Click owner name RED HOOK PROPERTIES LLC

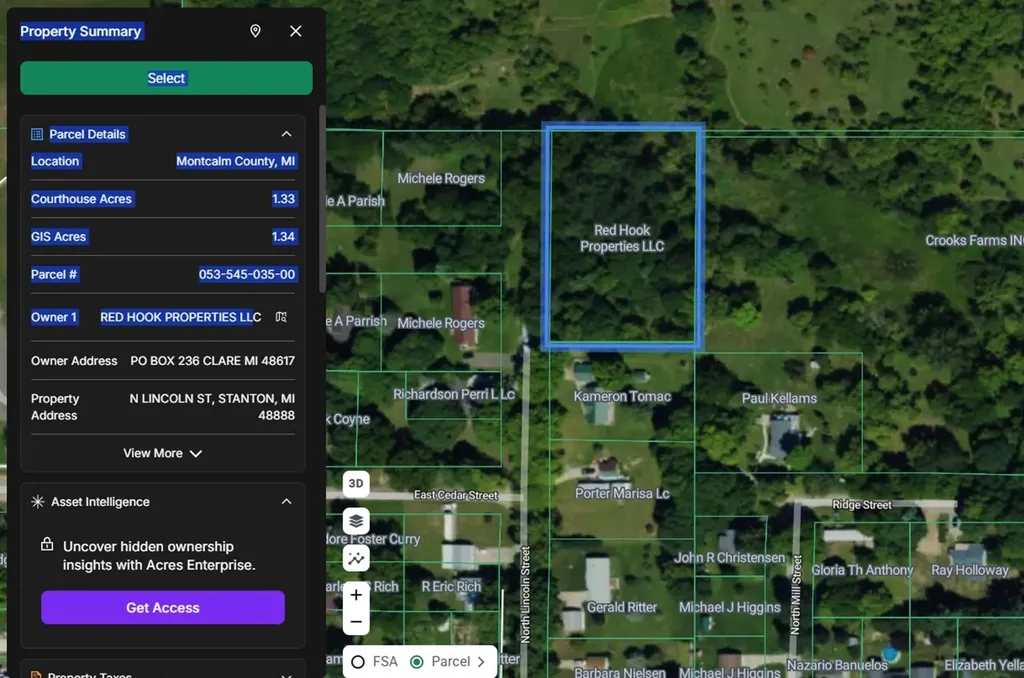(180, 317)
